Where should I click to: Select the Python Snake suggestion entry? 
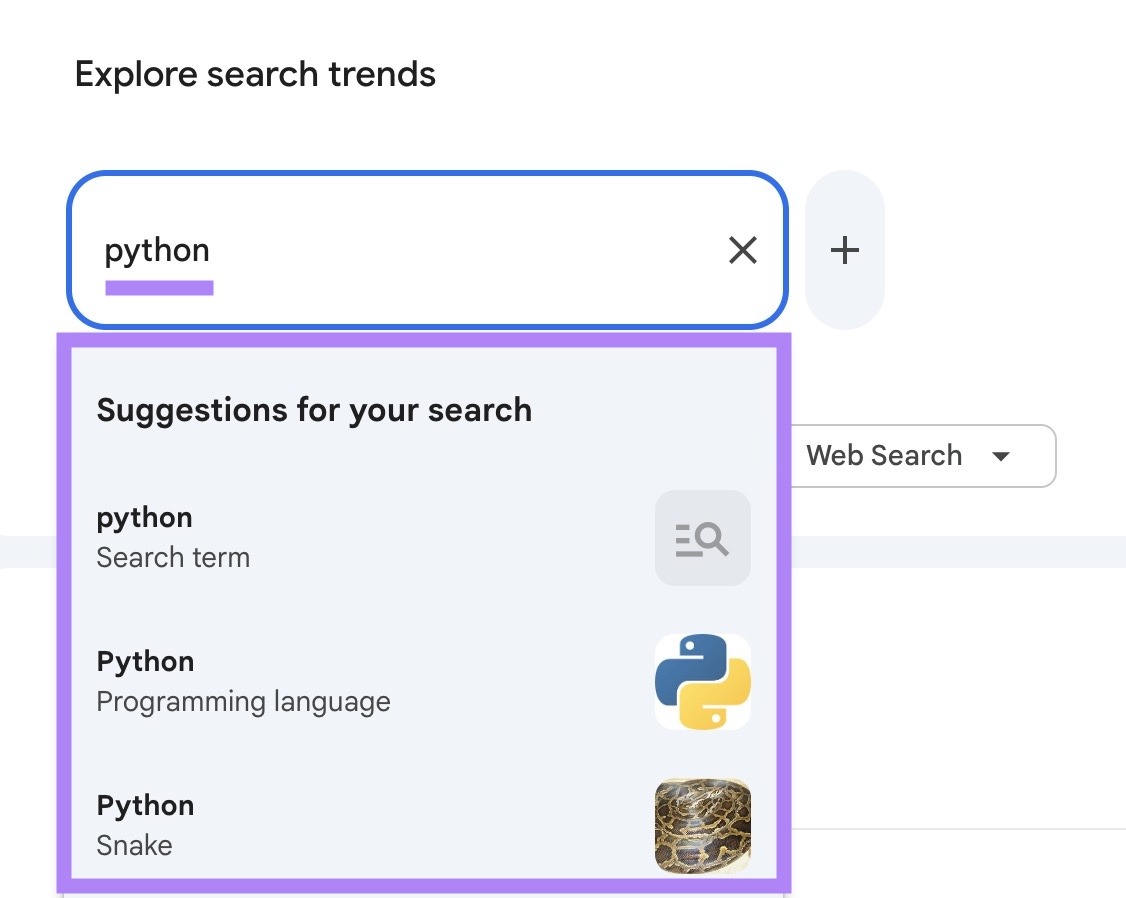pos(300,823)
